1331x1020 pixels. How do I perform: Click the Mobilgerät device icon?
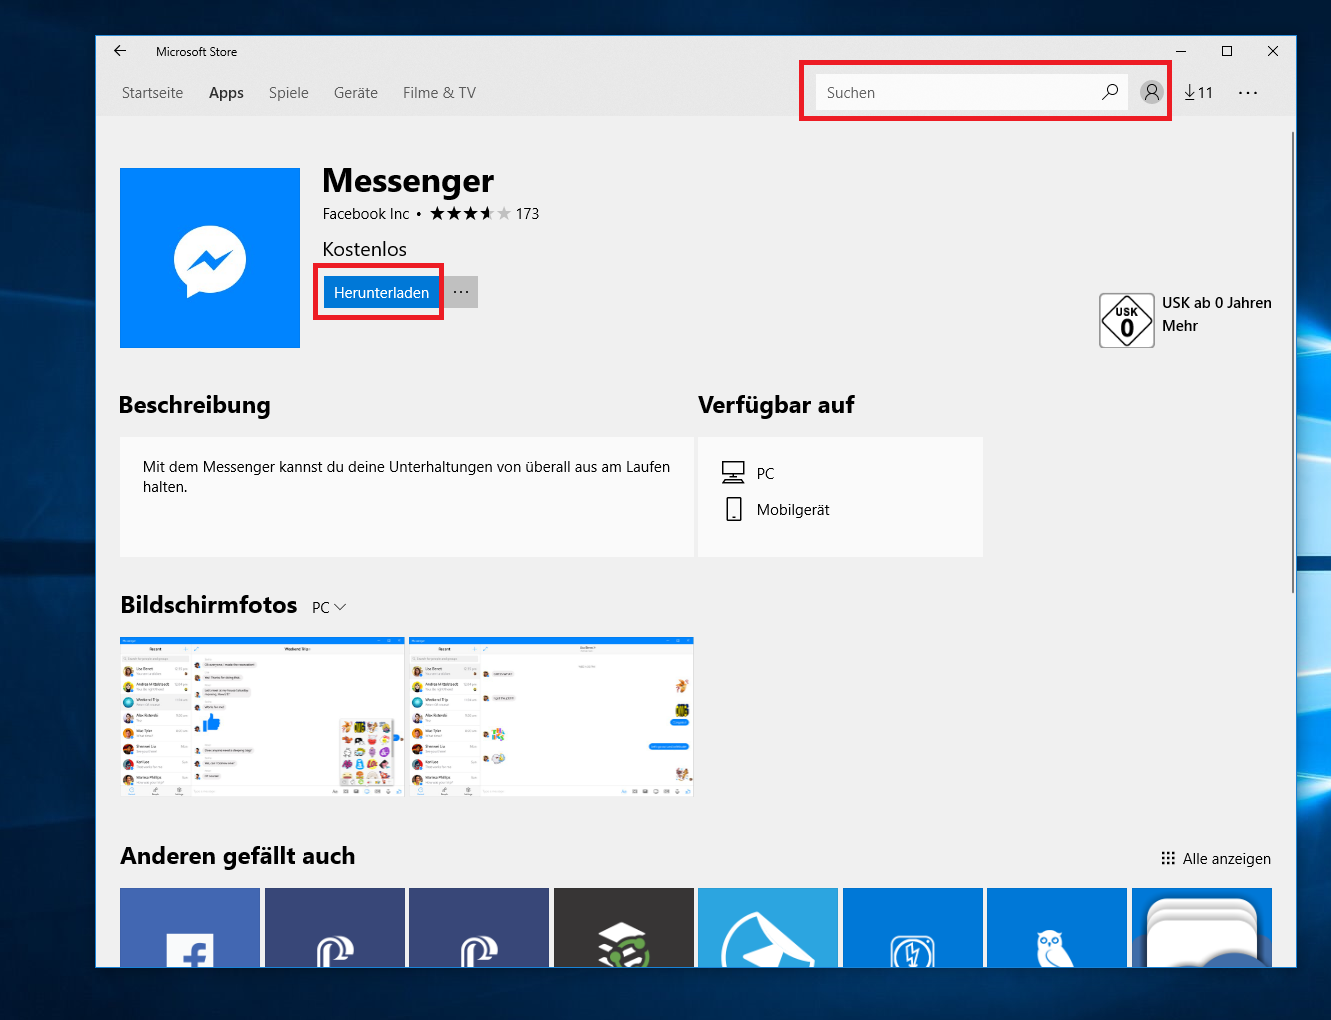point(734,508)
